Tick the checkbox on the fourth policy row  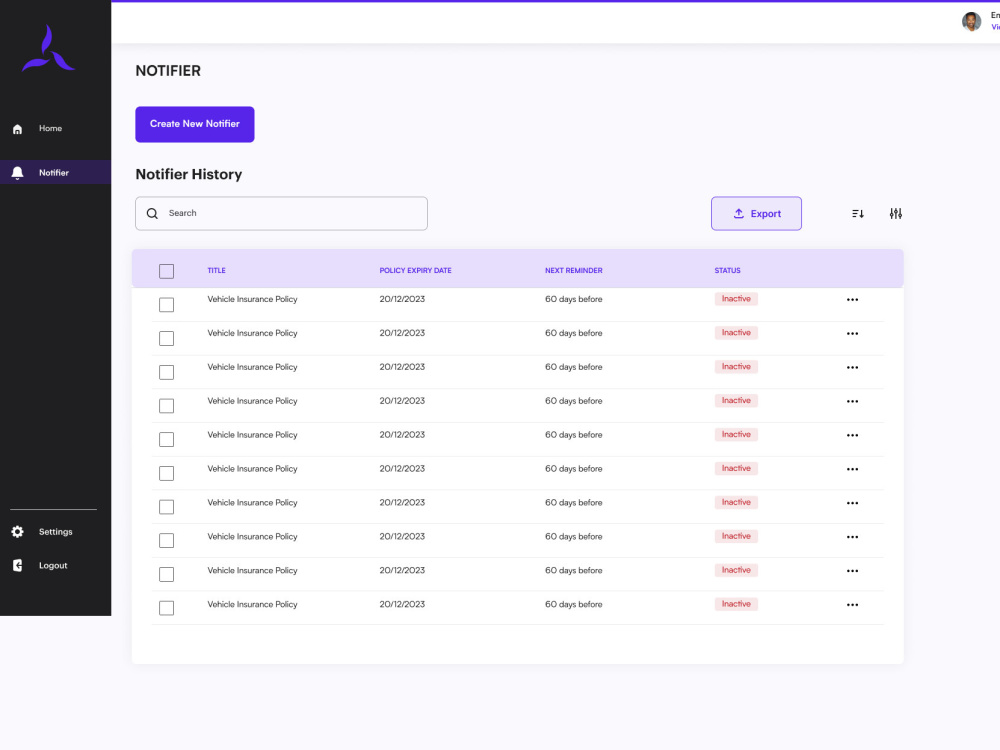(x=166, y=406)
